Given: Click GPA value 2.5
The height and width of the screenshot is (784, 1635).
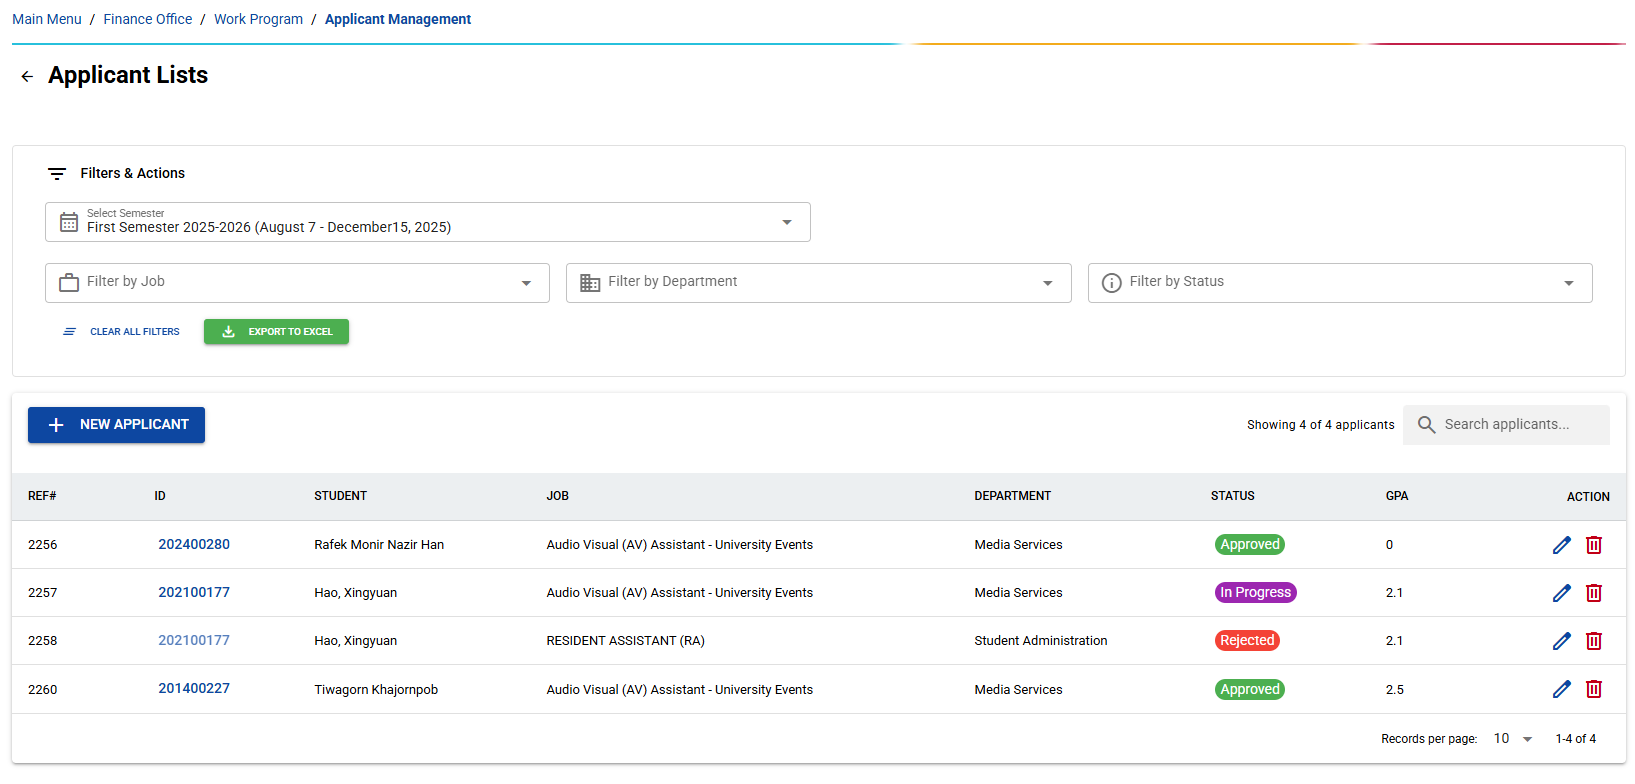Looking at the screenshot, I should pyautogui.click(x=1395, y=690).
